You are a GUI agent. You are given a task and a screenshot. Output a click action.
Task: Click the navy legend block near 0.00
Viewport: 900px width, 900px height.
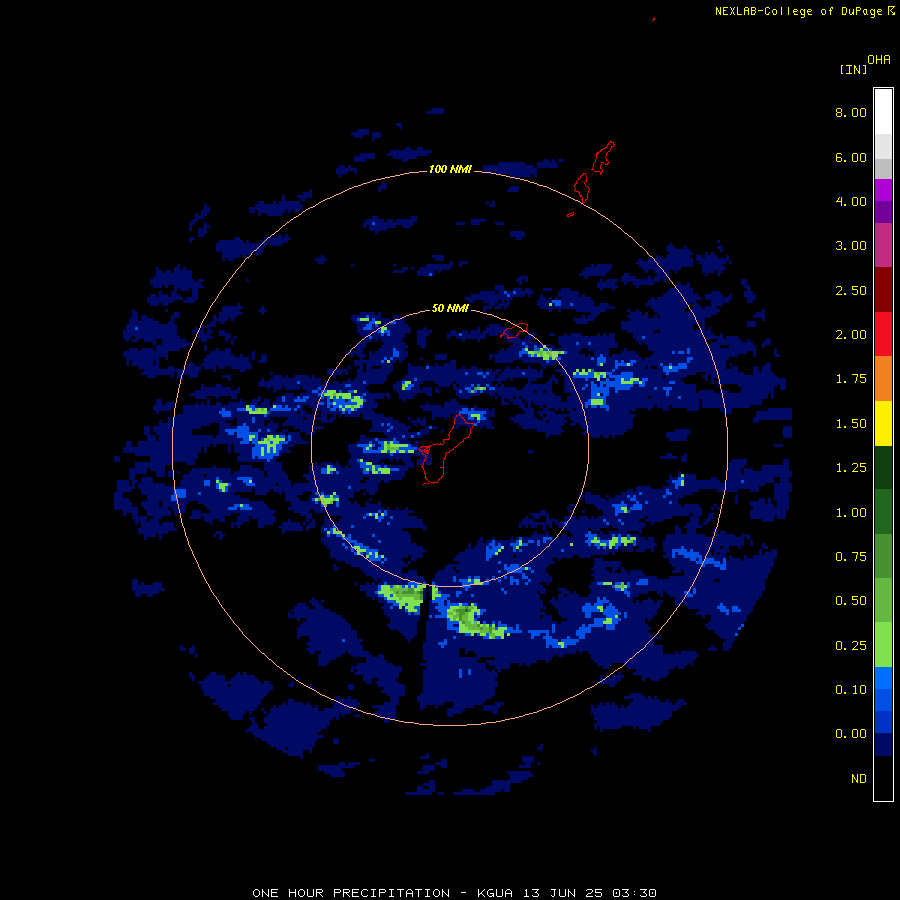point(883,744)
